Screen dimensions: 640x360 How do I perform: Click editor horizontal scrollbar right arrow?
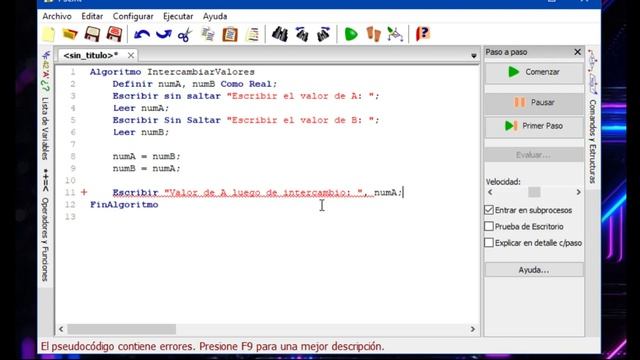[473, 329]
